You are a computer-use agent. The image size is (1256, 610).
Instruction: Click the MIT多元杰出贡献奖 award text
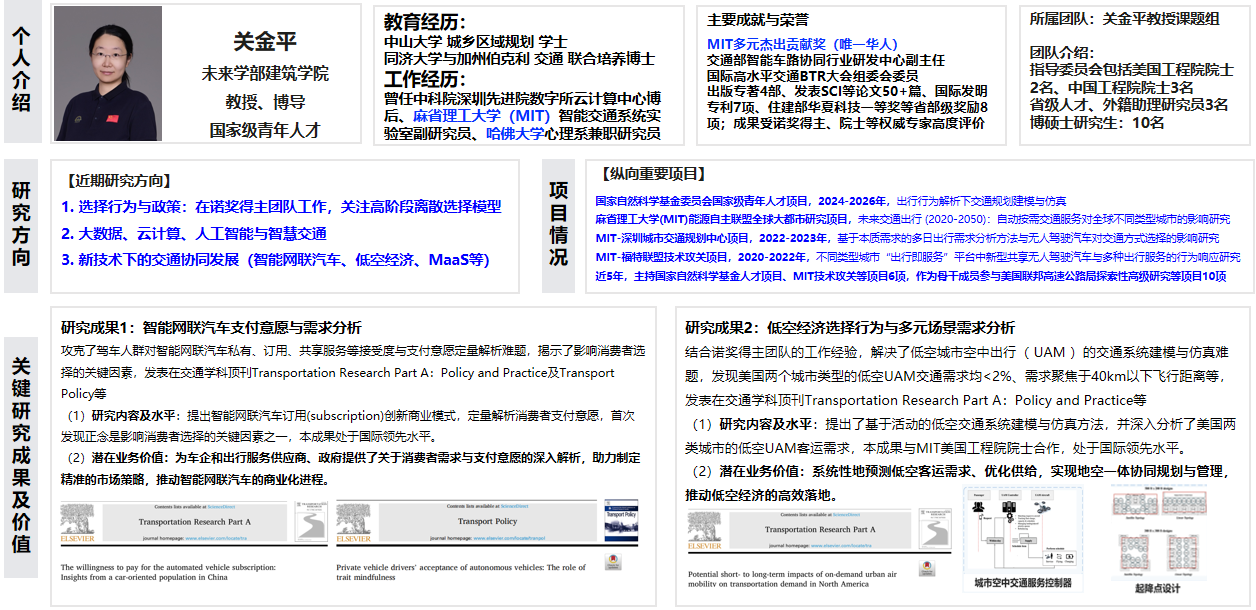tap(802, 44)
